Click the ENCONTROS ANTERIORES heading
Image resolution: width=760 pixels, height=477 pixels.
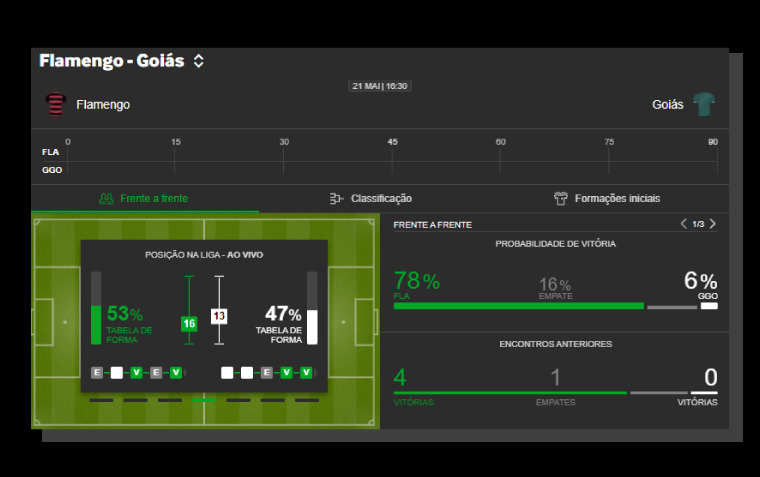pyautogui.click(x=555, y=344)
